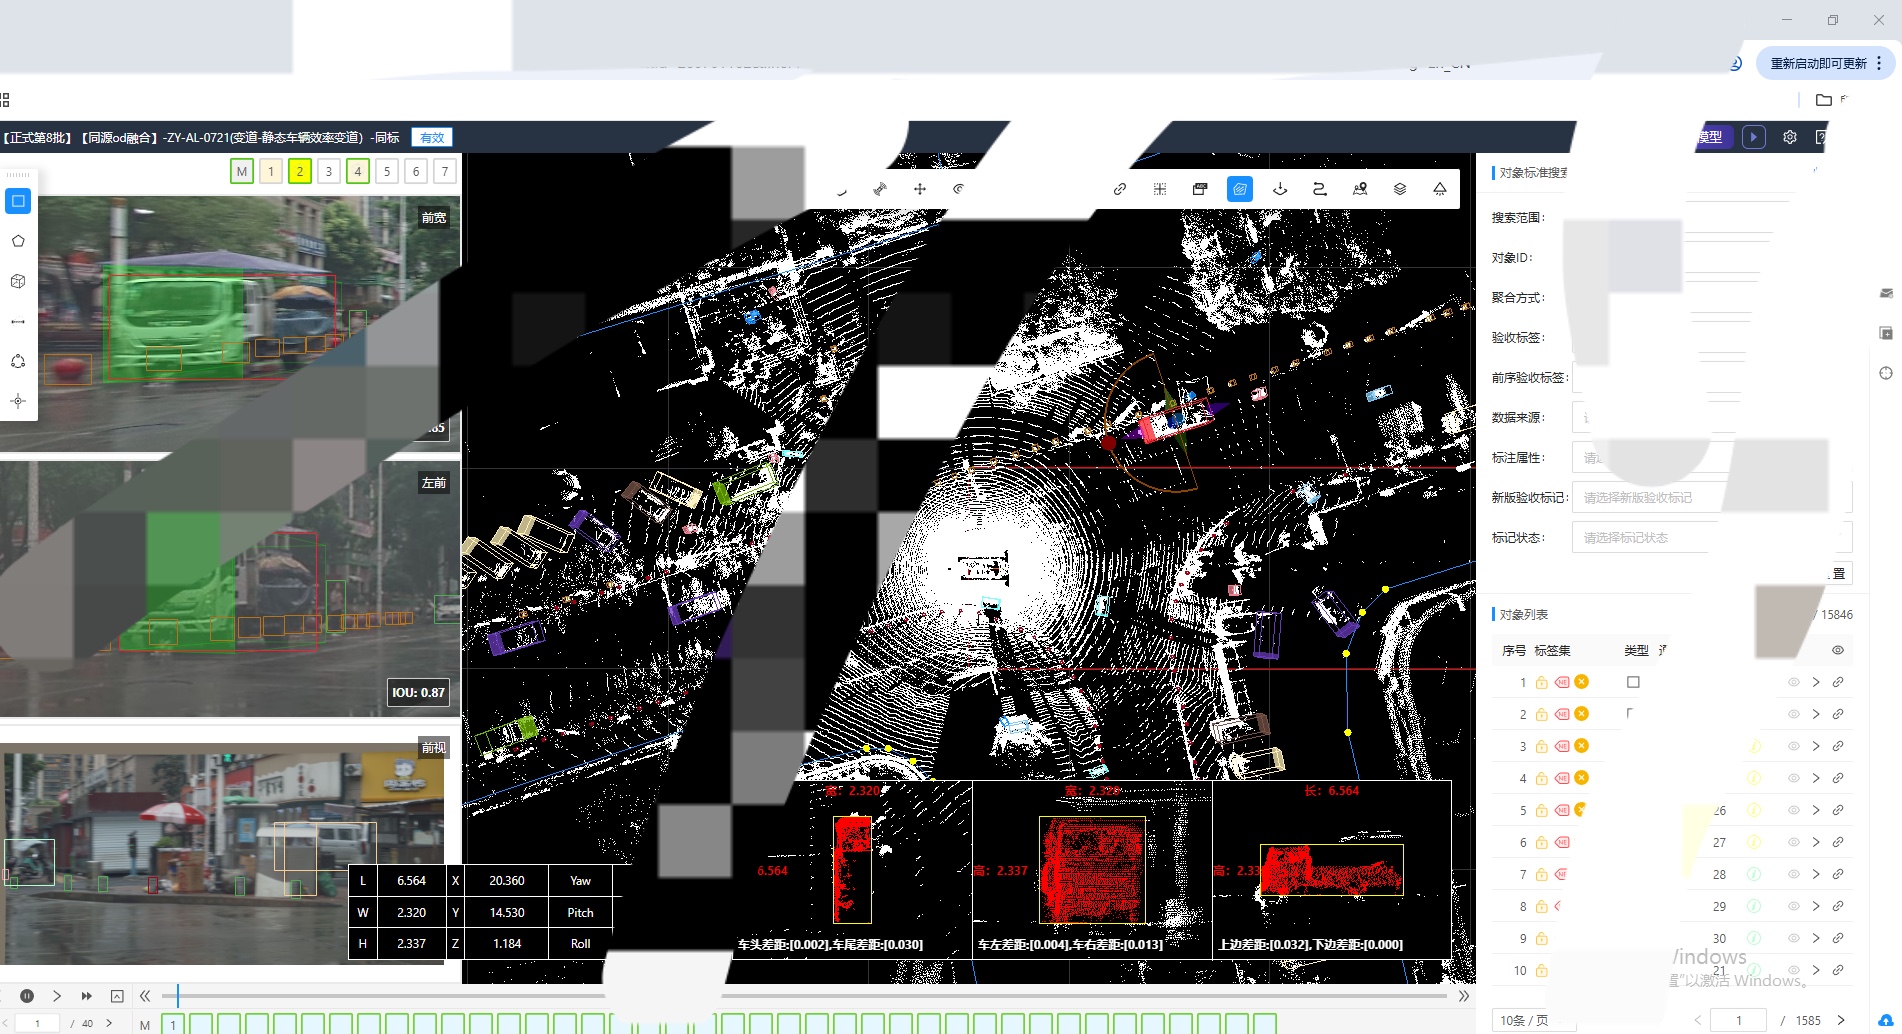Switch to camera tab 1
1902x1034 pixels.
[x=271, y=171]
